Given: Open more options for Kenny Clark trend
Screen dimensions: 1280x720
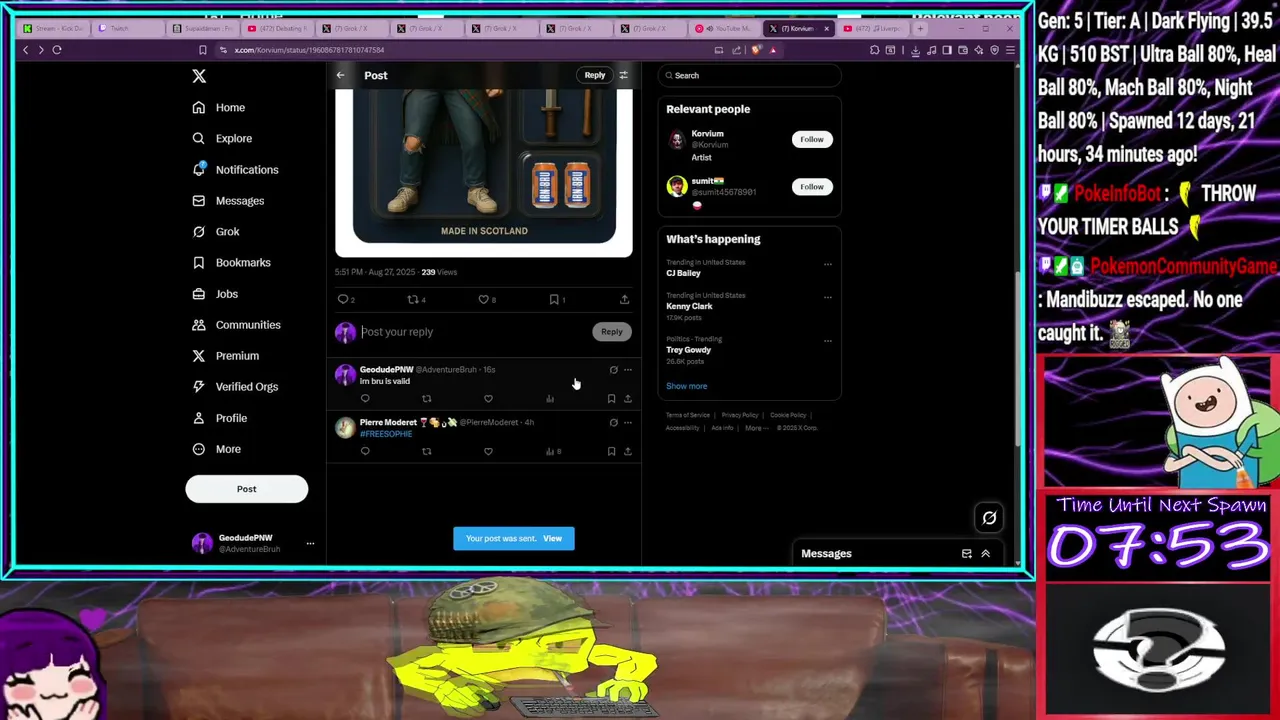Looking at the screenshot, I should [x=827, y=297].
